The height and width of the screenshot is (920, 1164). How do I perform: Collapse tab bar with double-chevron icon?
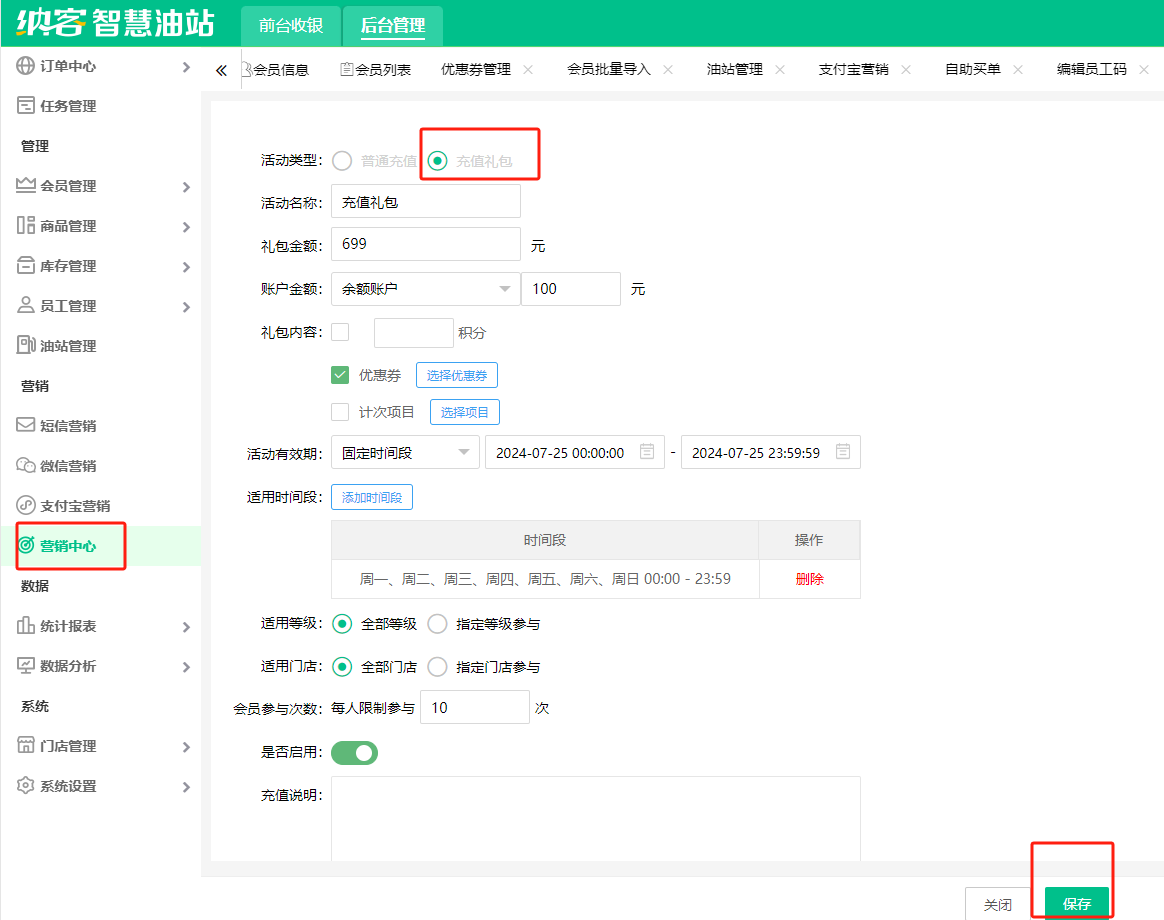tap(222, 70)
